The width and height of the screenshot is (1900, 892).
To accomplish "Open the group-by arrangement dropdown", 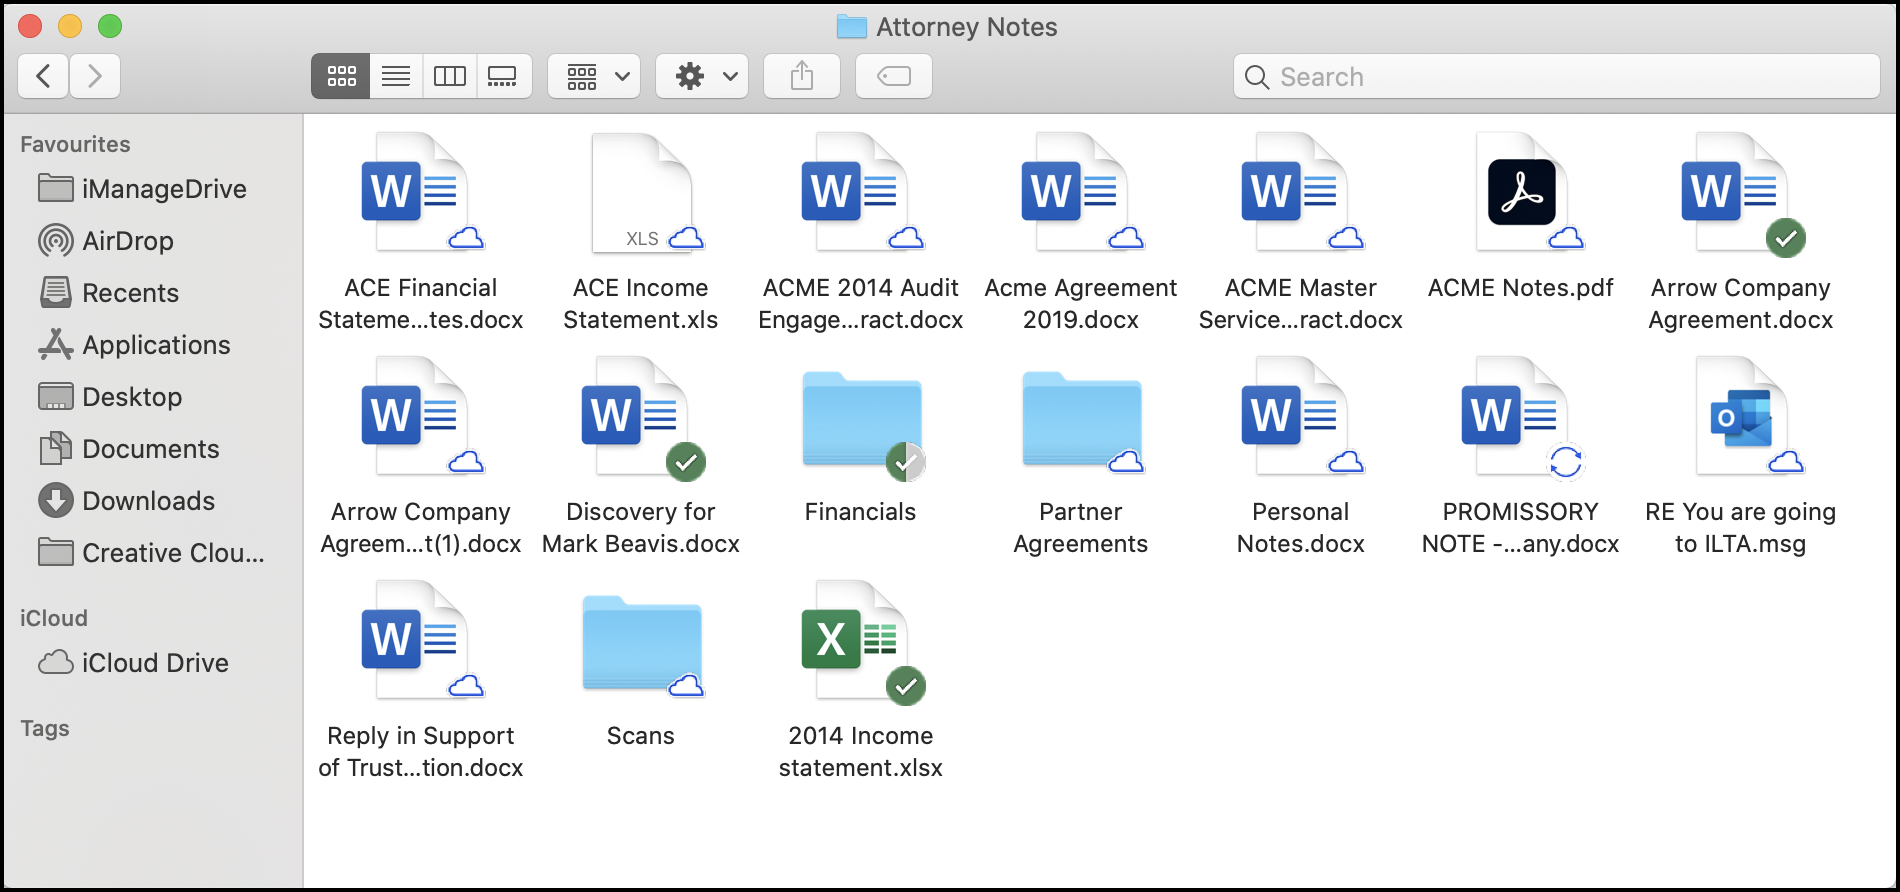I will pos(596,76).
